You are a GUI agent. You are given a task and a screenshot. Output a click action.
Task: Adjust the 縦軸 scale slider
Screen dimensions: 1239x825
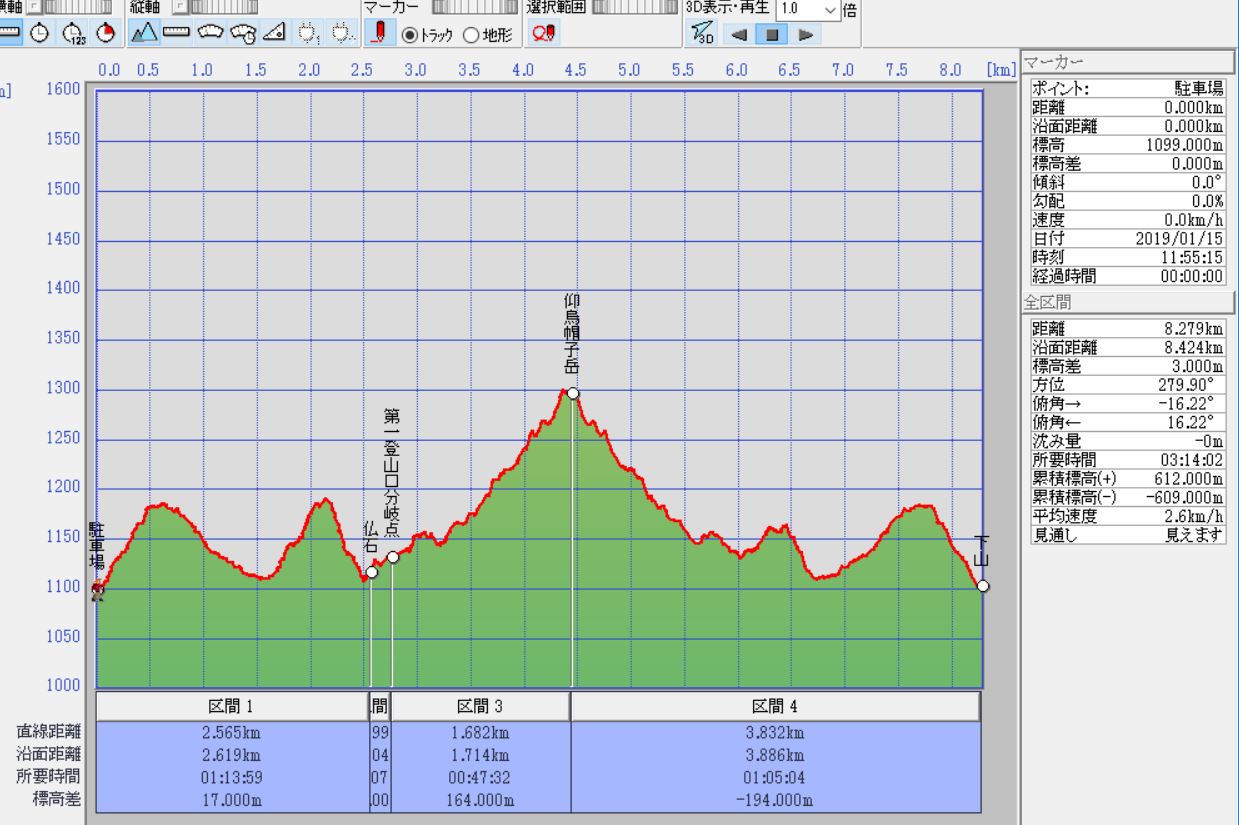[x=222, y=7]
